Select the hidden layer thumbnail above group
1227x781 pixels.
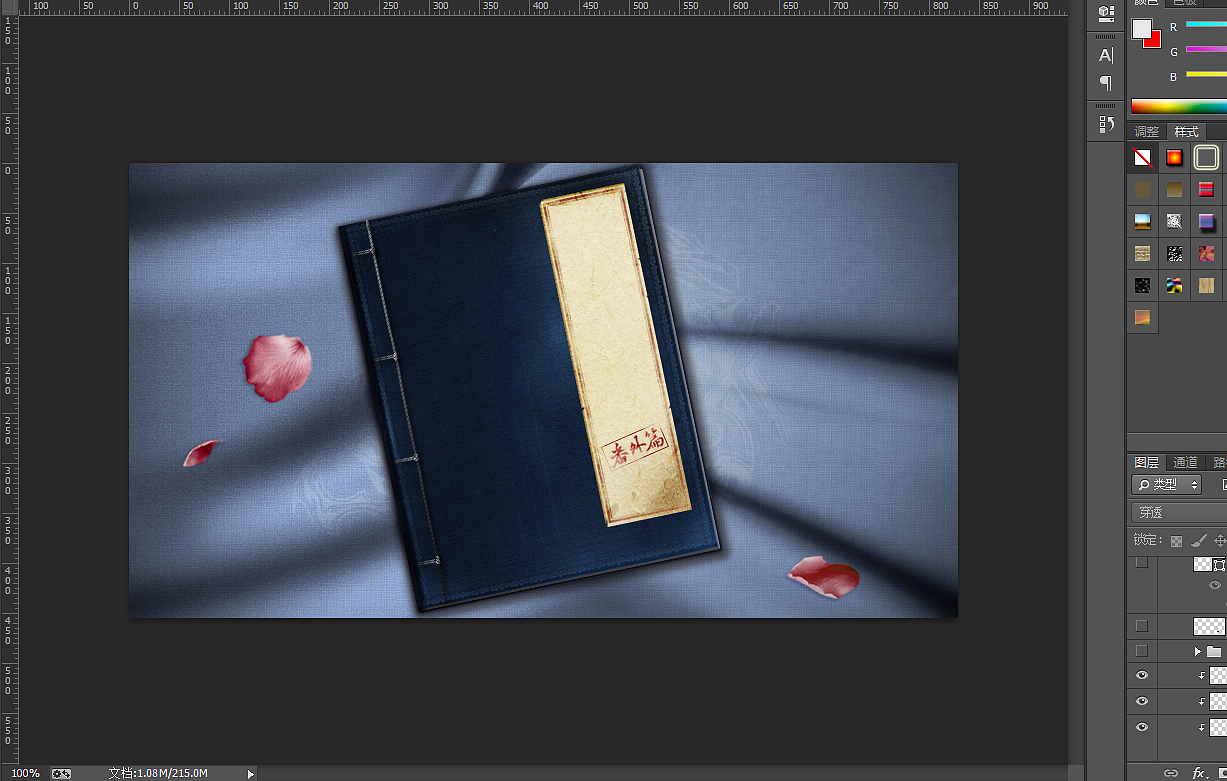pyautogui.click(x=1210, y=626)
